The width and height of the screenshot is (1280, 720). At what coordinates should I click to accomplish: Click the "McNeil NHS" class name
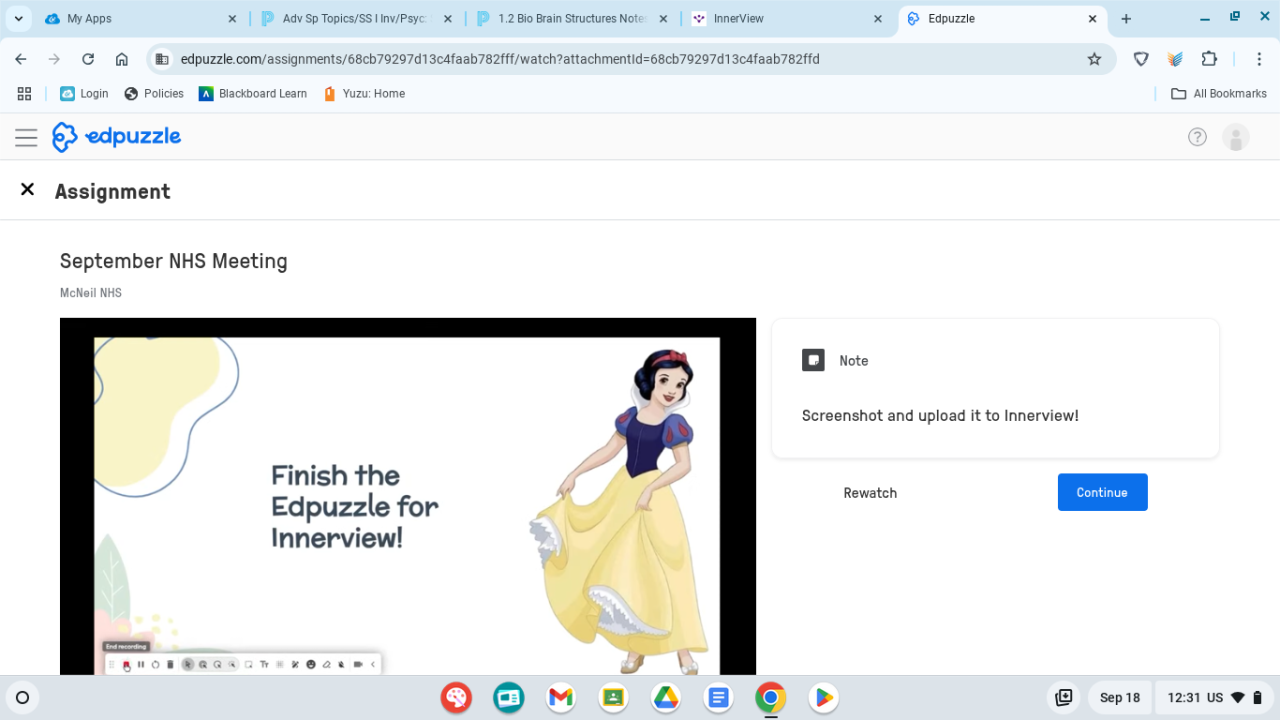coord(91,293)
